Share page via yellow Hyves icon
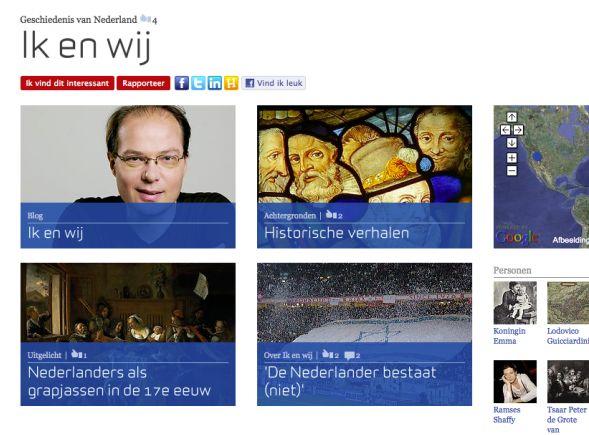589x435 pixels. tap(231, 83)
